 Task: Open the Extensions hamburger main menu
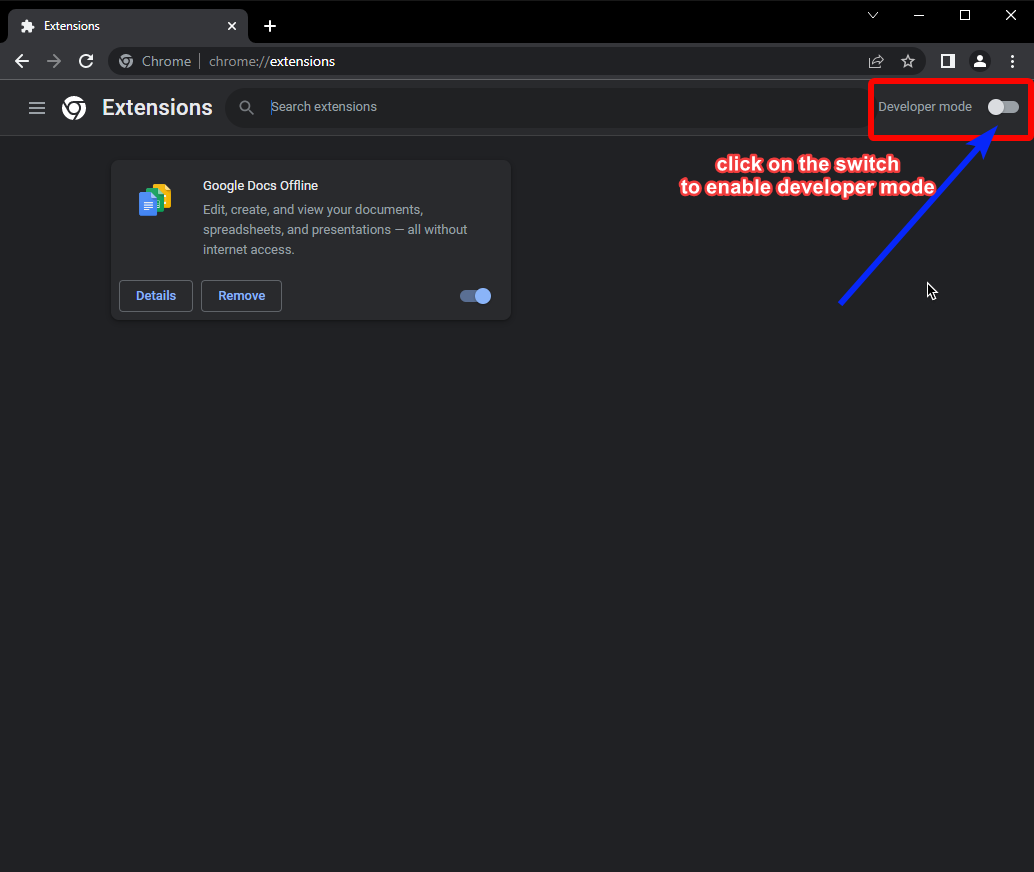(37, 108)
